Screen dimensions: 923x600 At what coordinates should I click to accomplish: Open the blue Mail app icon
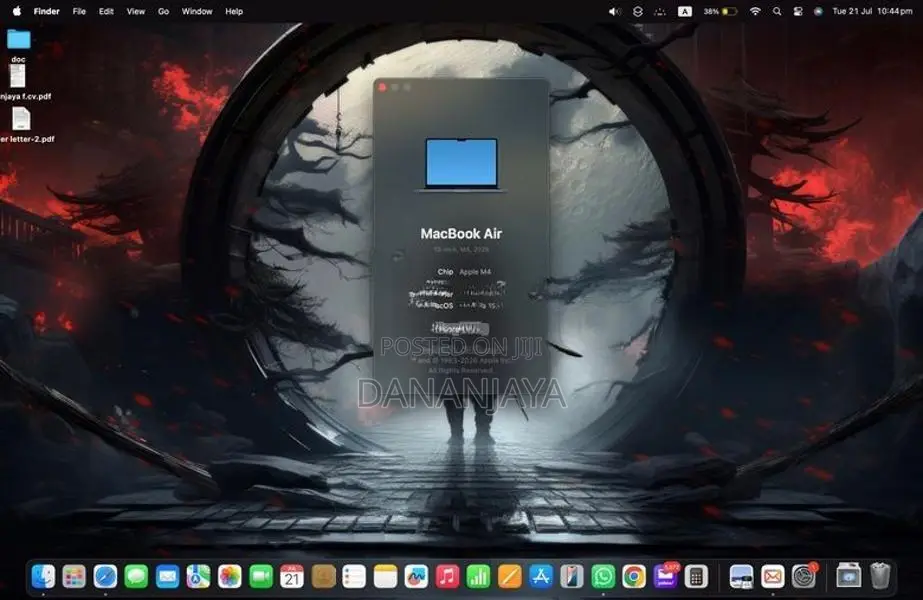[x=167, y=576]
